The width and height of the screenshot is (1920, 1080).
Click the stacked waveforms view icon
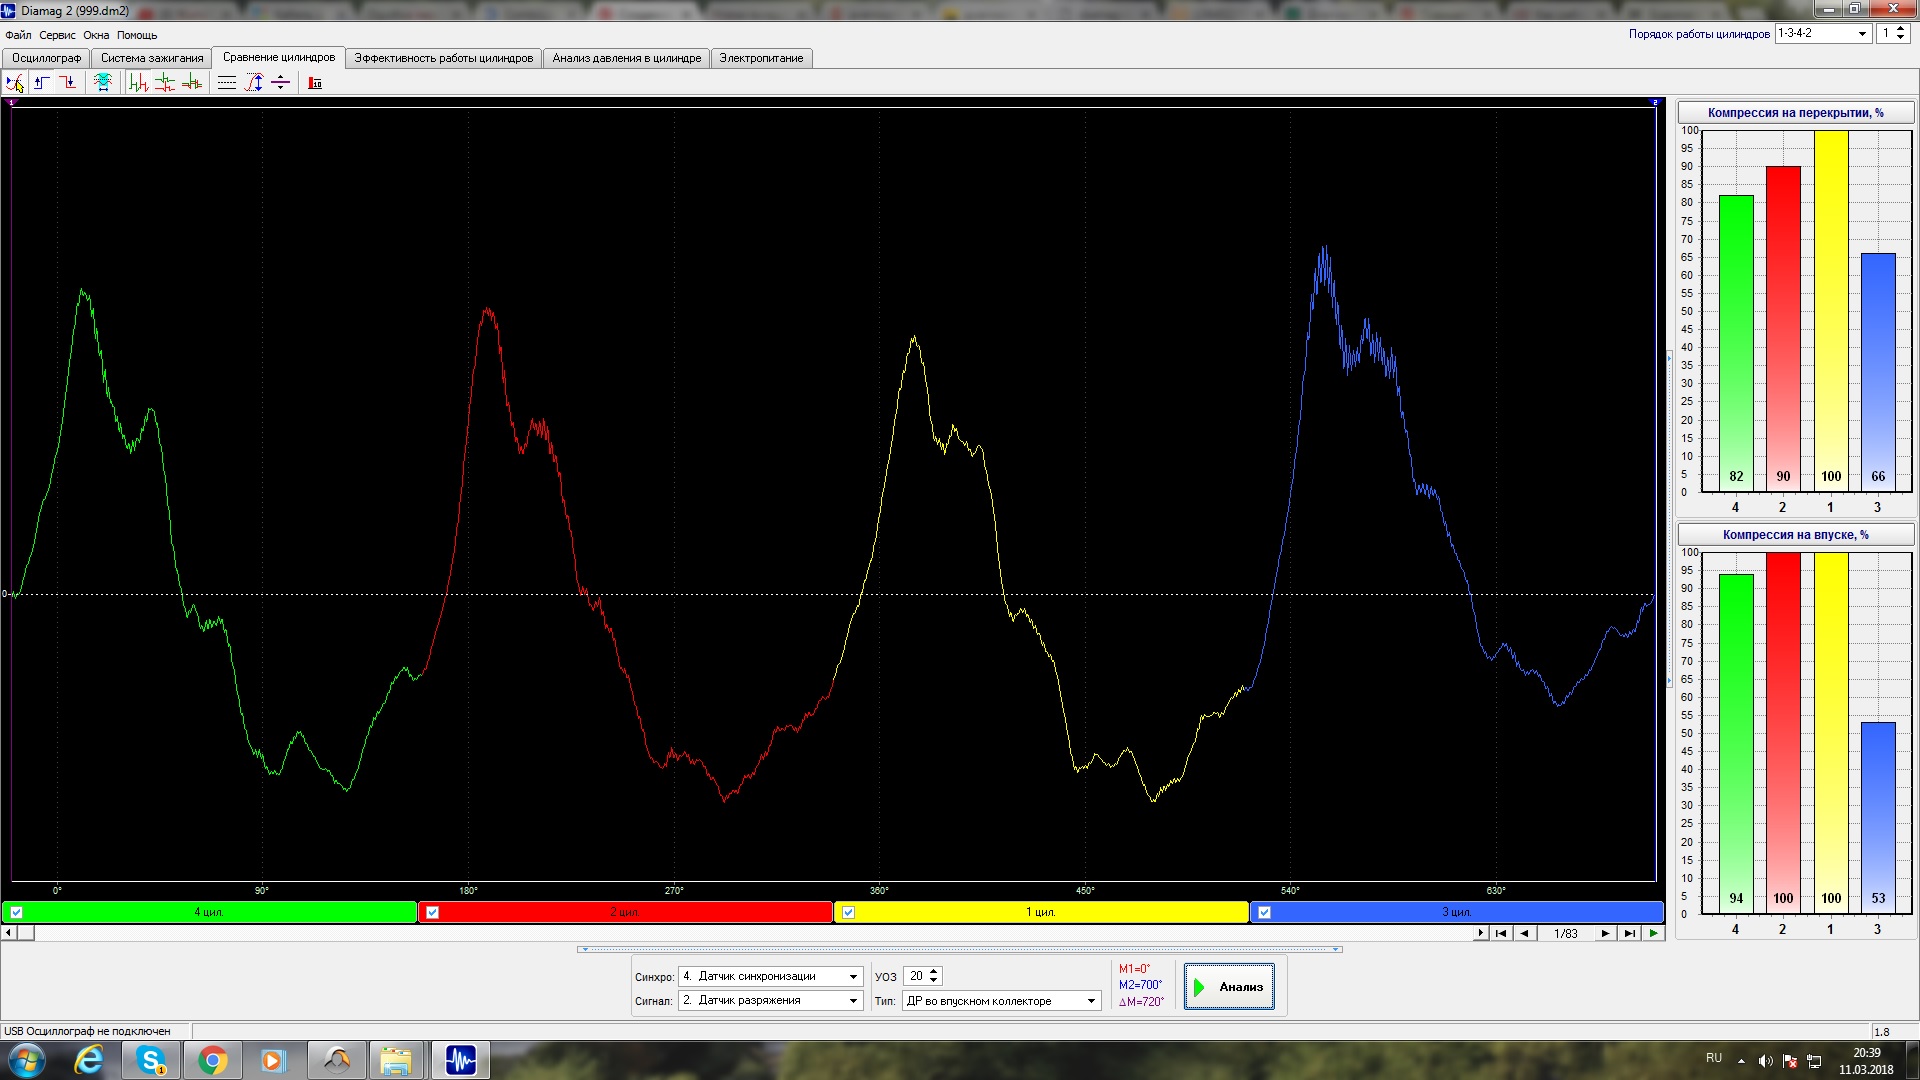[165, 83]
